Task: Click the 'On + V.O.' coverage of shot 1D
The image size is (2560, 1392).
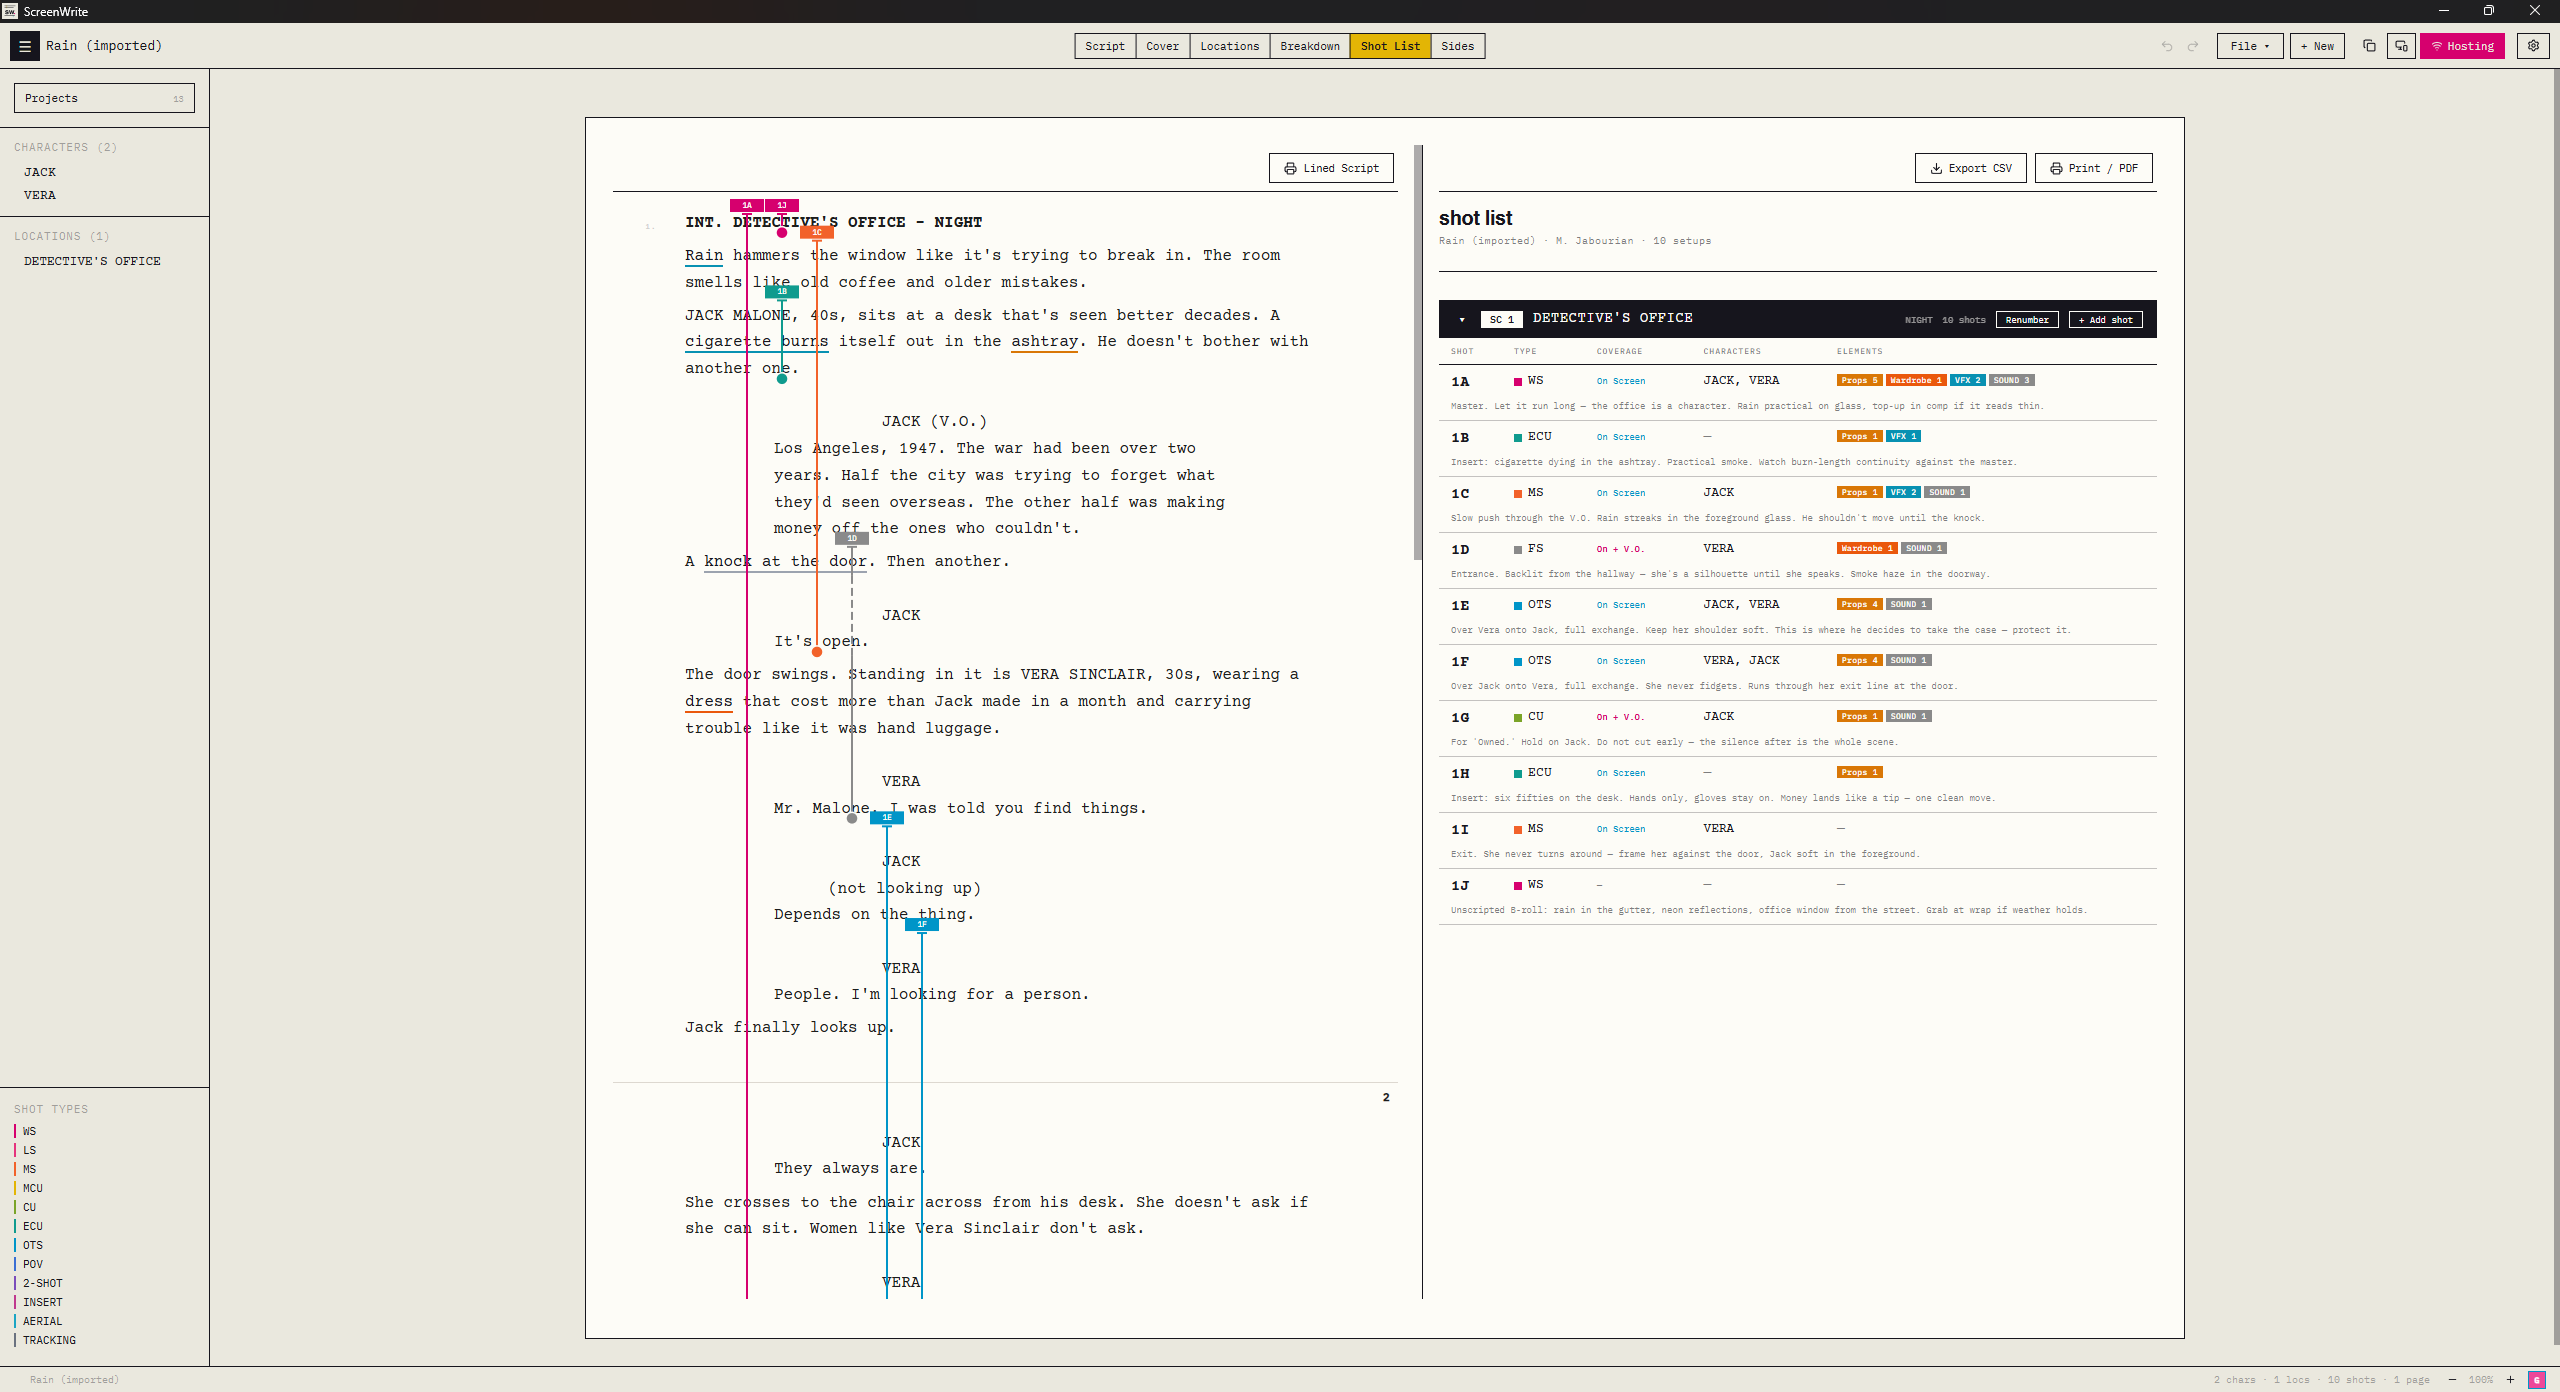Action: click(x=1620, y=549)
